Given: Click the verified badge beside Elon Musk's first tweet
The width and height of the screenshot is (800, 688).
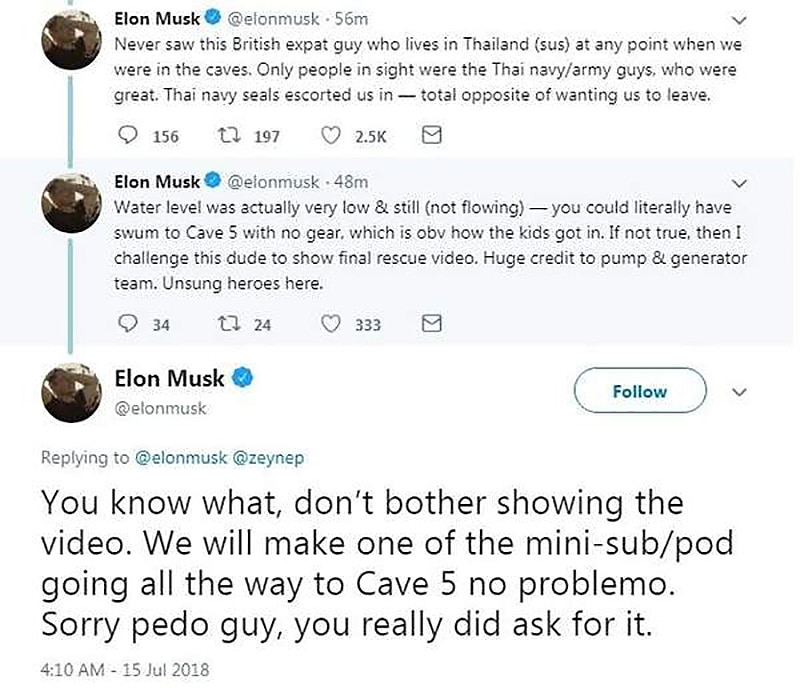Looking at the screenshot, I should 212,17.
